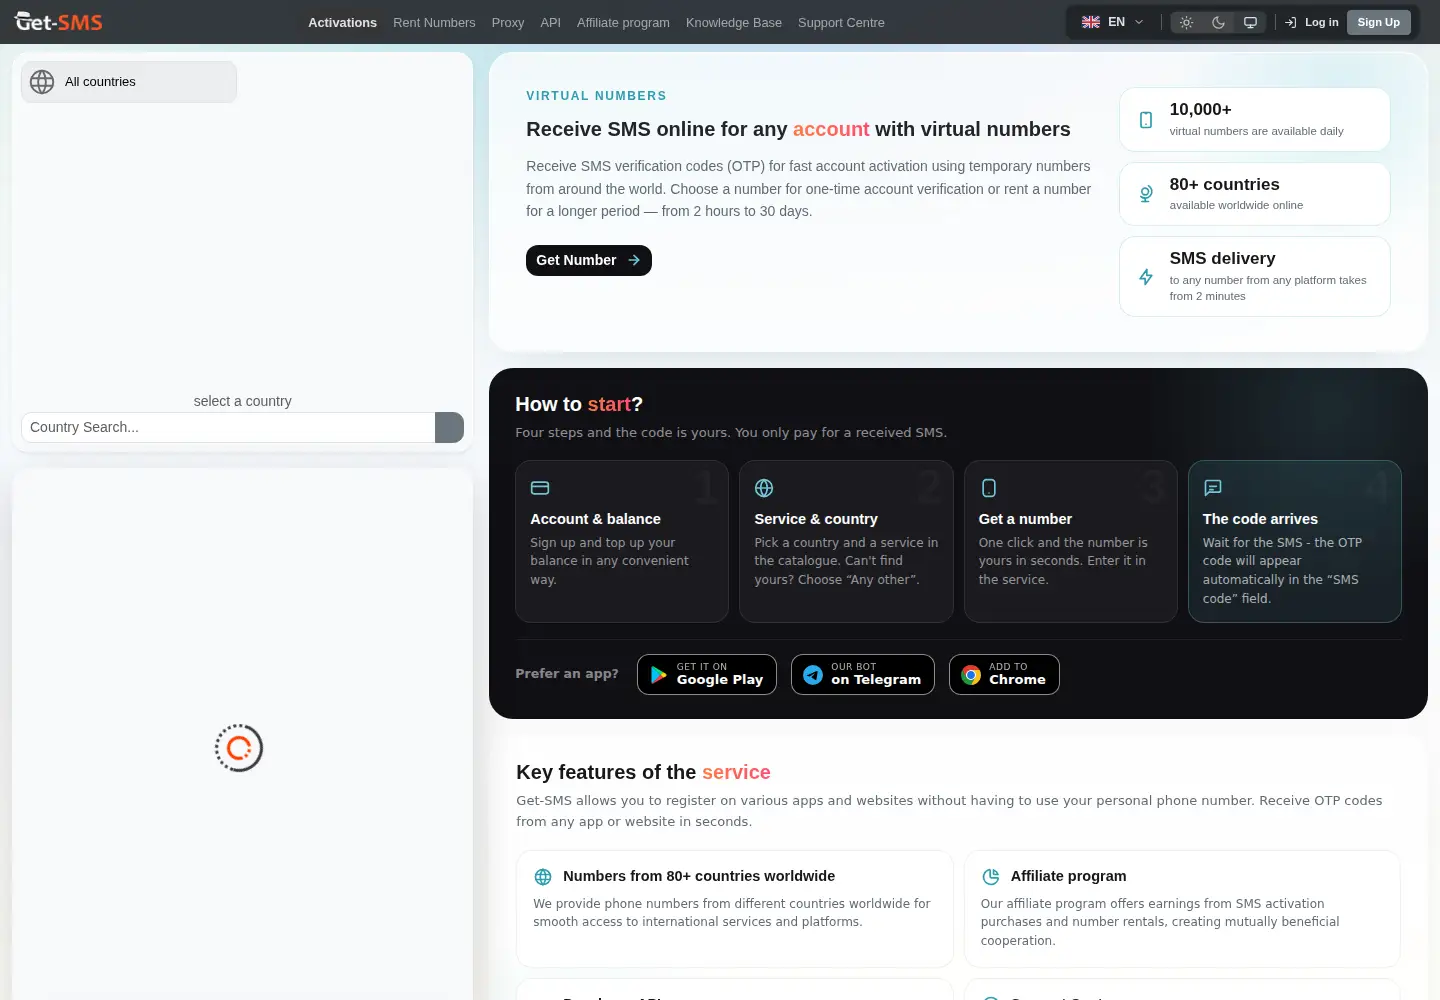Click the grey button beside Country Search
This screenshot has width=1440, height=1000.
coord(449,427)
